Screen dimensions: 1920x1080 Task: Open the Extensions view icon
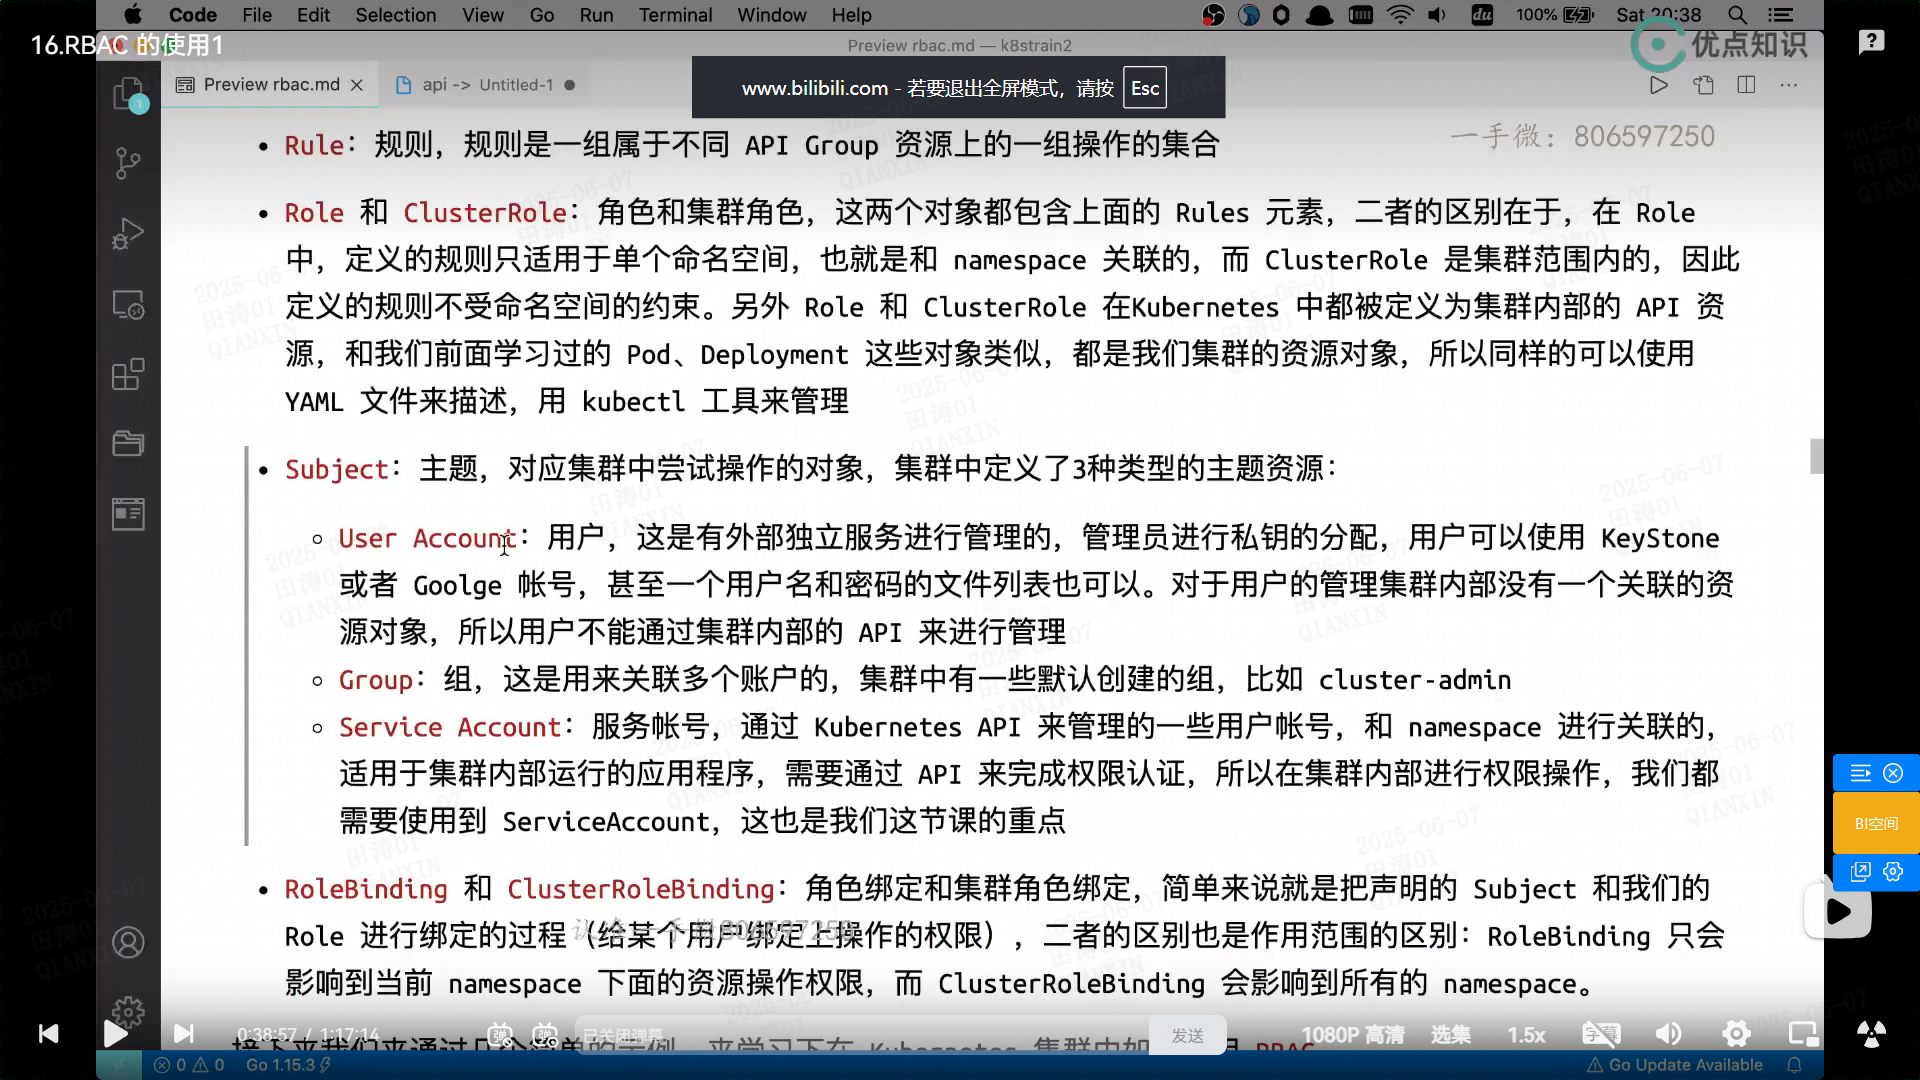pyautogui.click(x=128, y=375)
